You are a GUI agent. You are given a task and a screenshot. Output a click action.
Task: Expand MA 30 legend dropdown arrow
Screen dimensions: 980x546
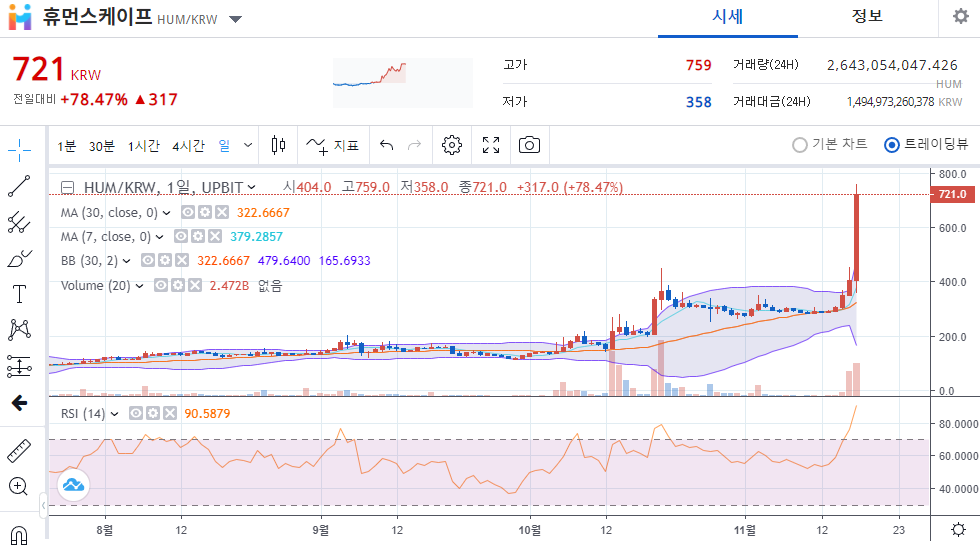[x=166, y=213]
